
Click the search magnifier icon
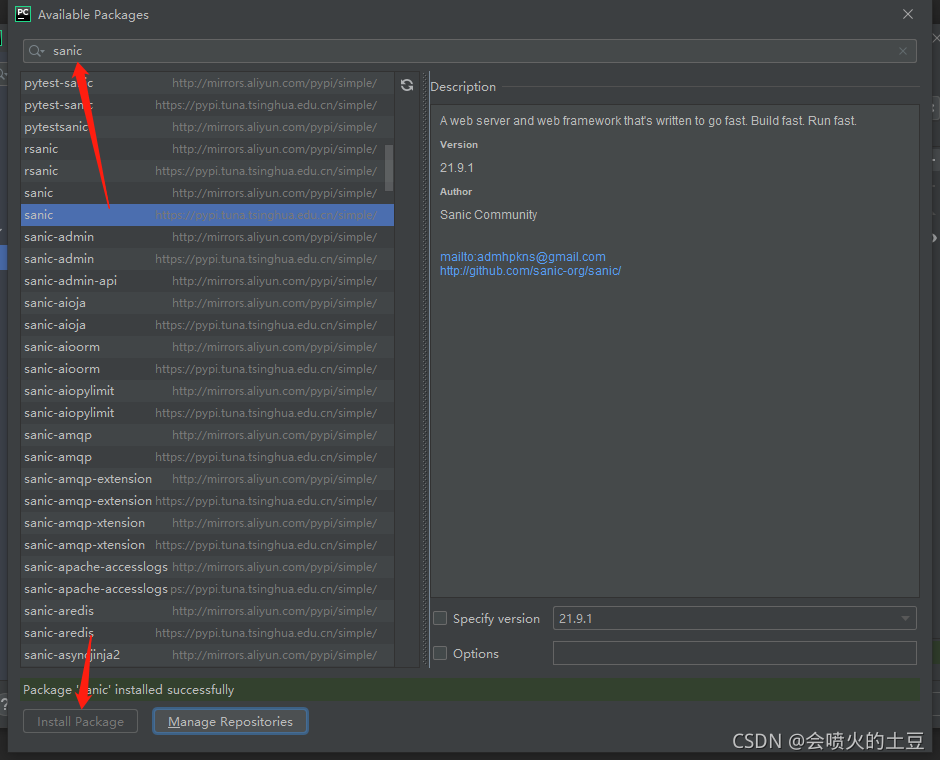[36, 51]
